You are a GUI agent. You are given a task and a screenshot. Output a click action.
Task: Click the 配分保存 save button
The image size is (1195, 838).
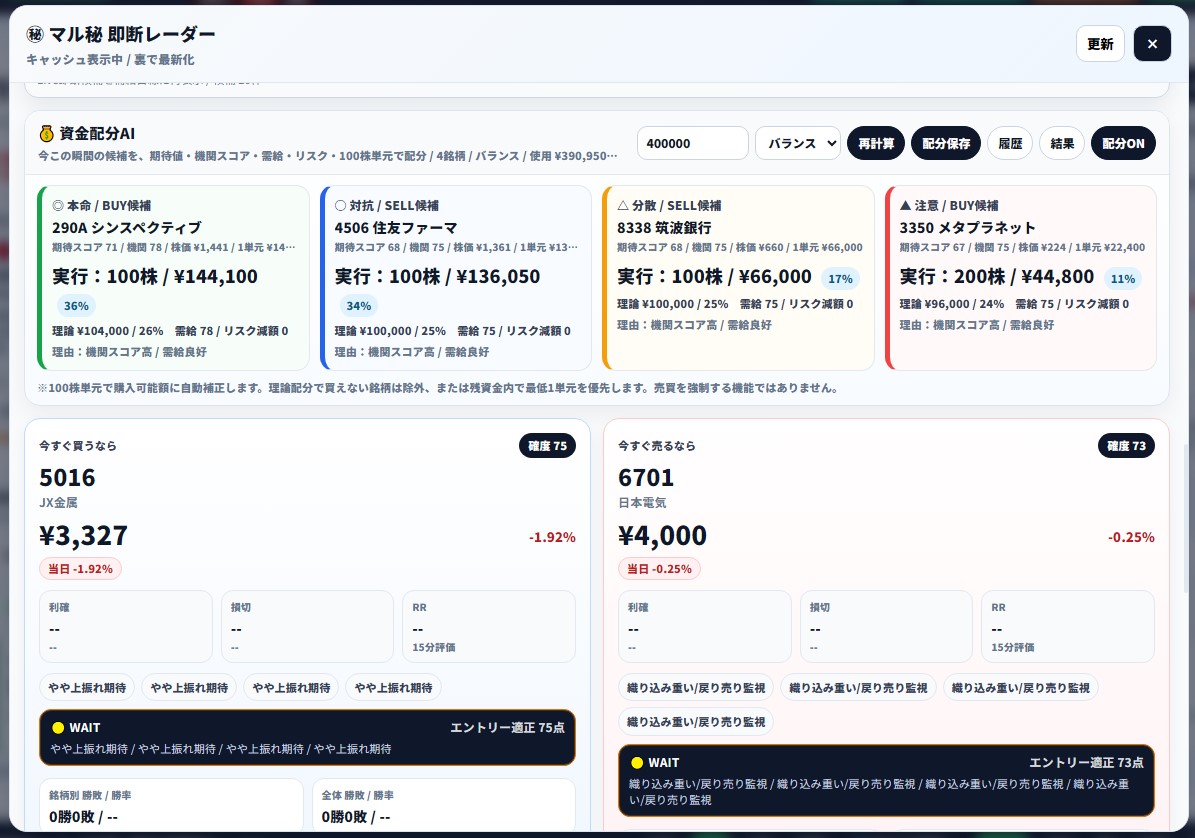point(946,143)
